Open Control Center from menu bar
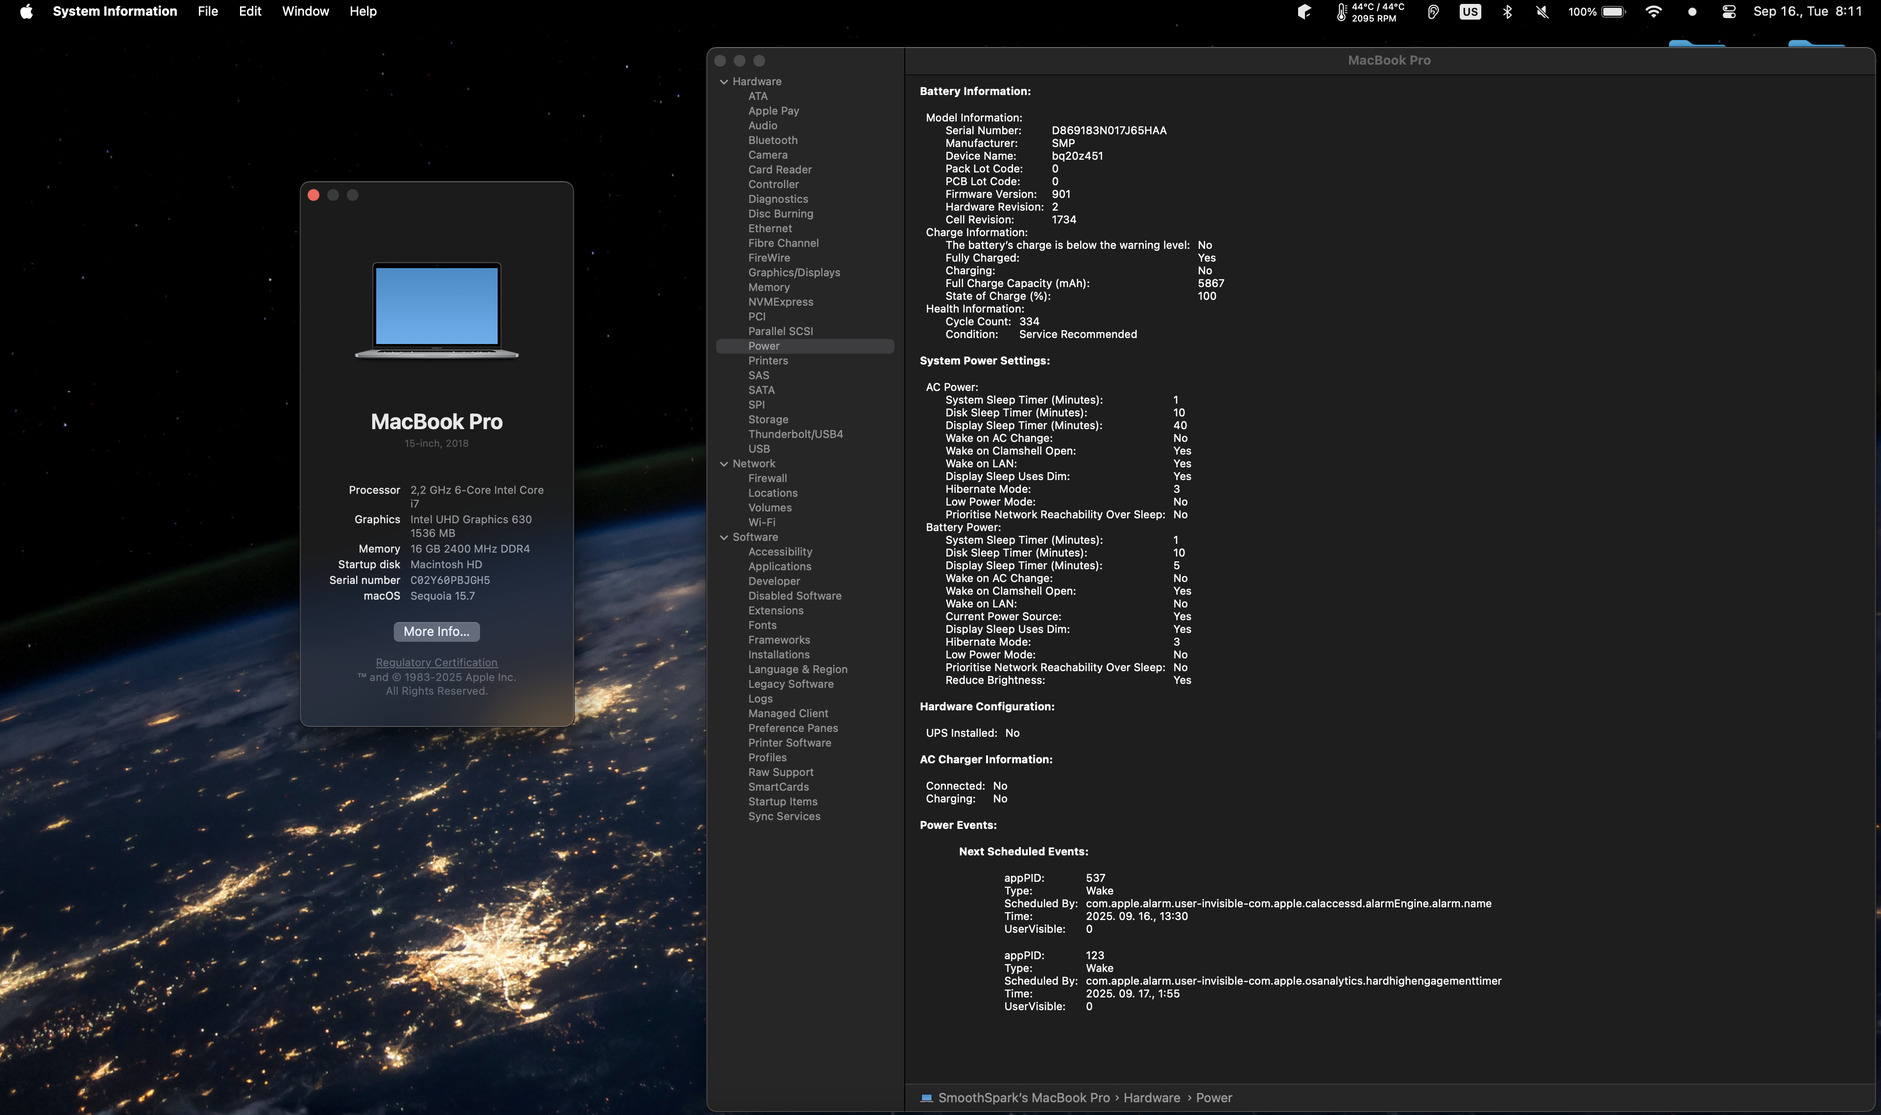Screen dimensions: 1881x1115 [x=1728, y=12]
